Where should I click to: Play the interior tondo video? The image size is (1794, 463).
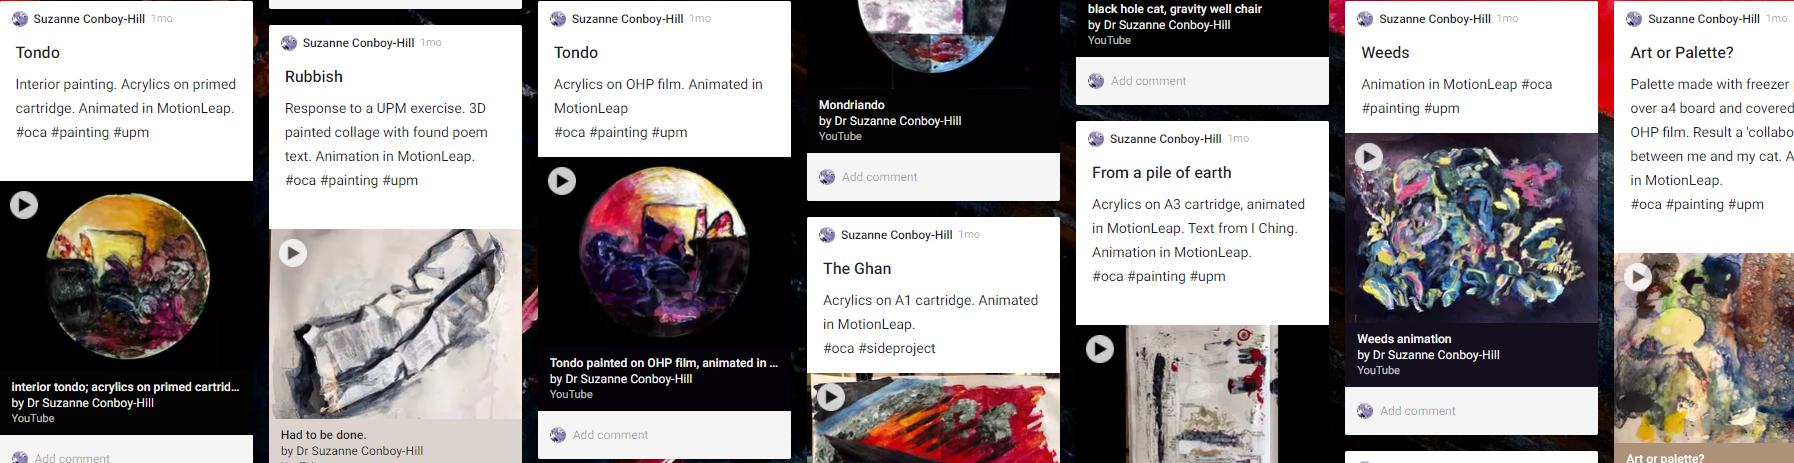(x=24, y=205)
